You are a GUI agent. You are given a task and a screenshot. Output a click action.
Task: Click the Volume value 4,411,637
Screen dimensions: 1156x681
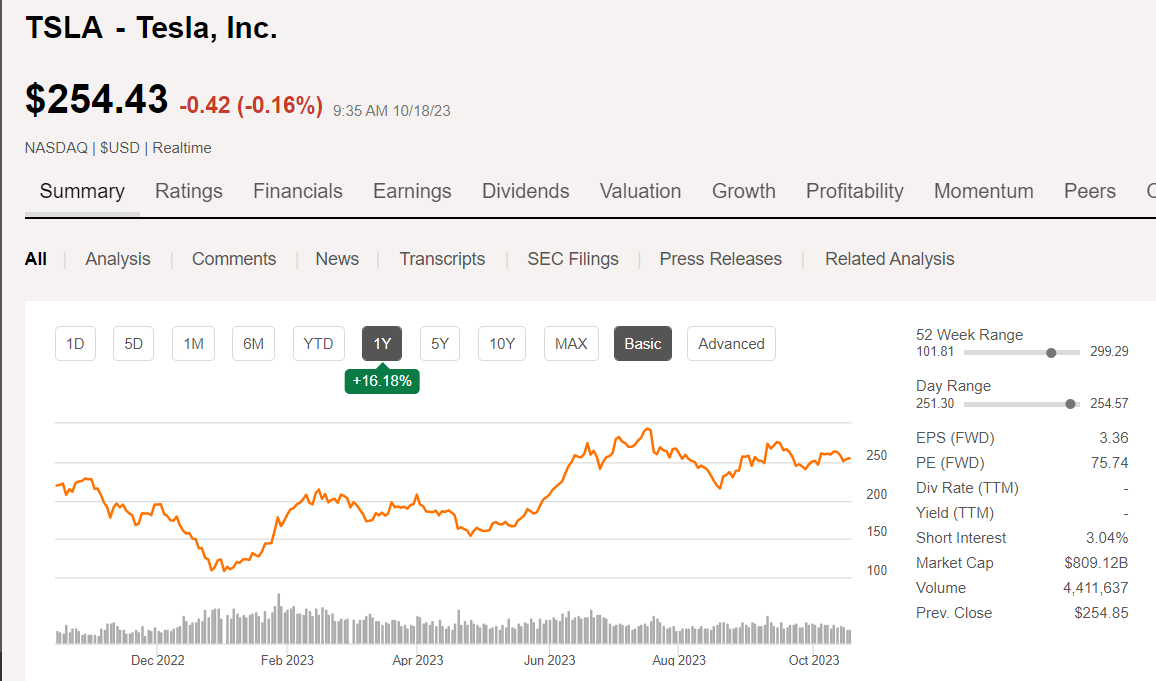point(1096,588)
